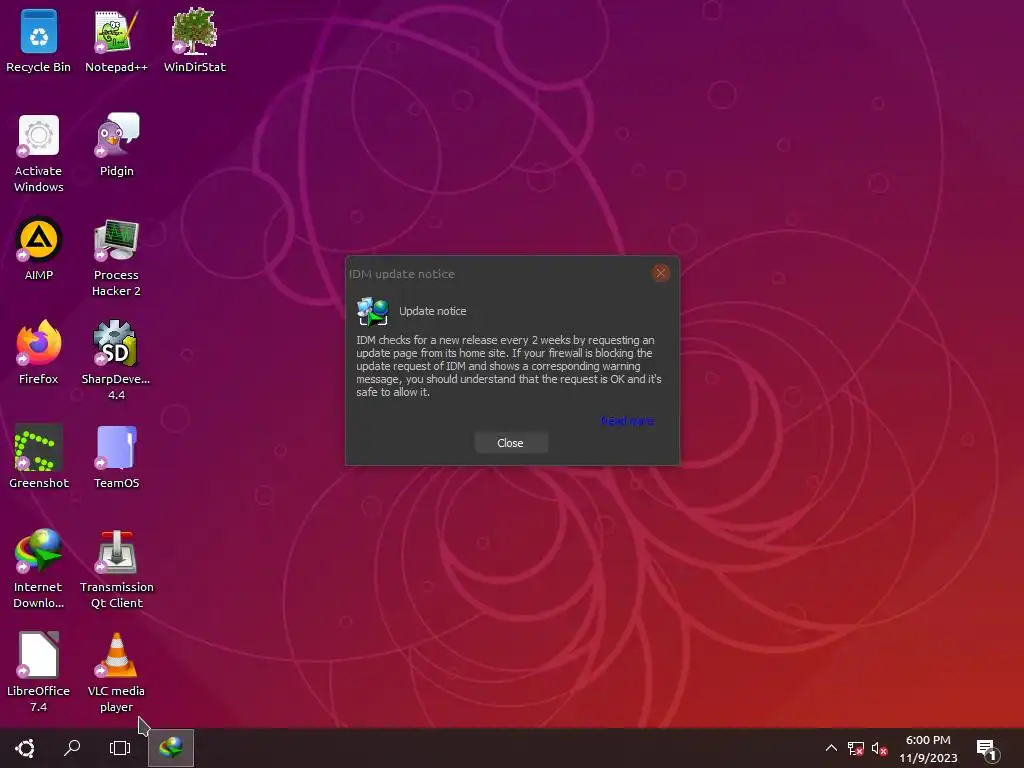This screenshot has height=768, width=1024.
Task: Click Close in the IDM update notice
Action: click(511, 443)
